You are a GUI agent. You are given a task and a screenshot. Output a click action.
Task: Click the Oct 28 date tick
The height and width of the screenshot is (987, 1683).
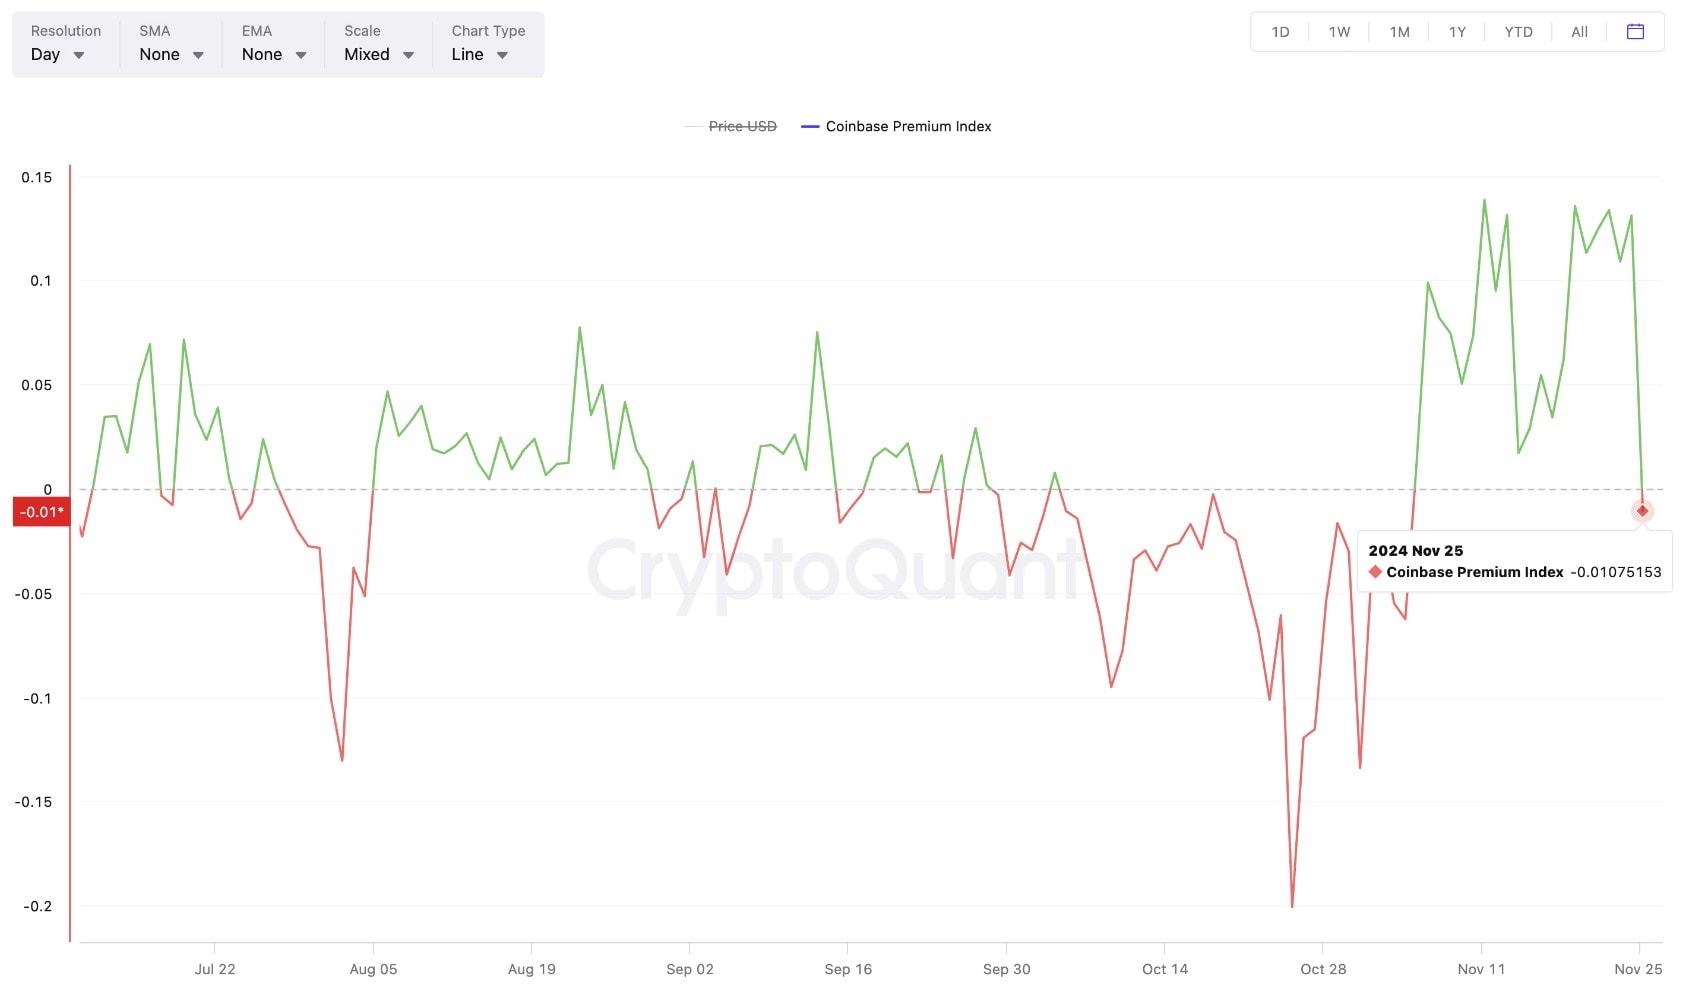click(x=1323, y=969)
